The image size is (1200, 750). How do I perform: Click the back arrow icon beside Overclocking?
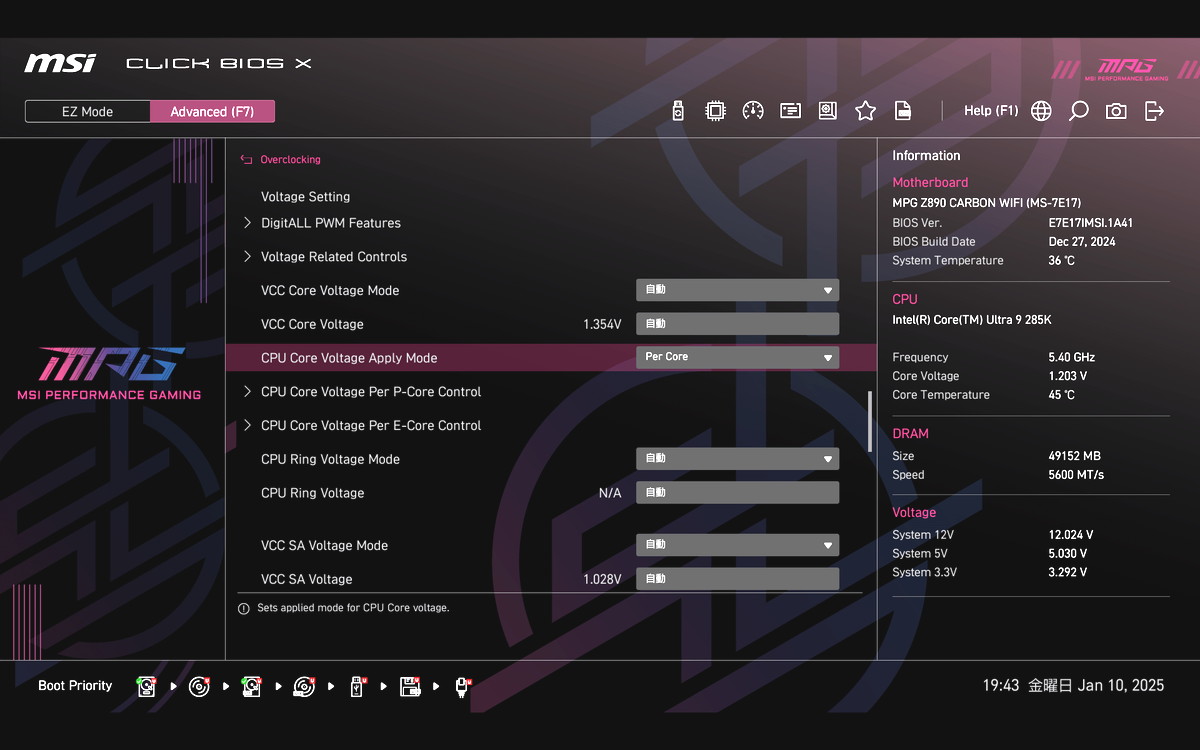click(x=246, y=160)
